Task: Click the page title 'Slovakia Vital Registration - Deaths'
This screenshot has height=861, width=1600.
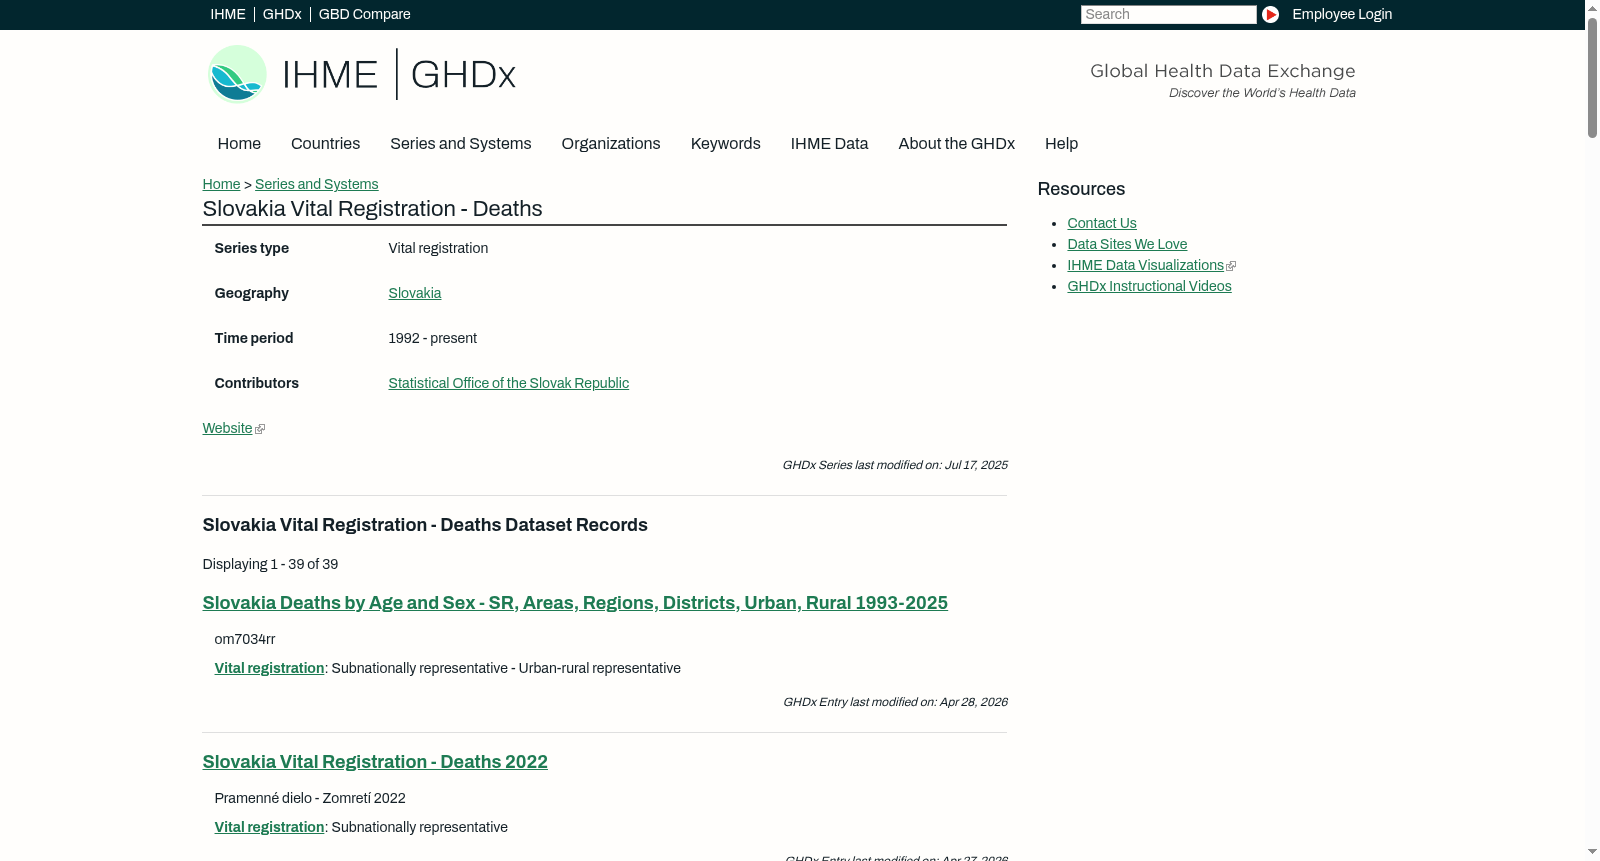Action: 372,209
